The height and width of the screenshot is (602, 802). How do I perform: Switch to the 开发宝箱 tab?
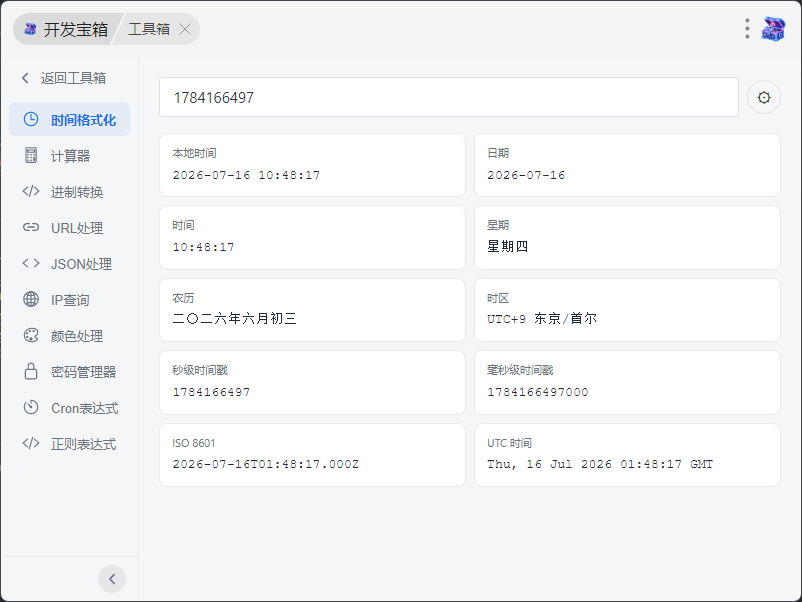pyautogui.click(x=66, y=29)
